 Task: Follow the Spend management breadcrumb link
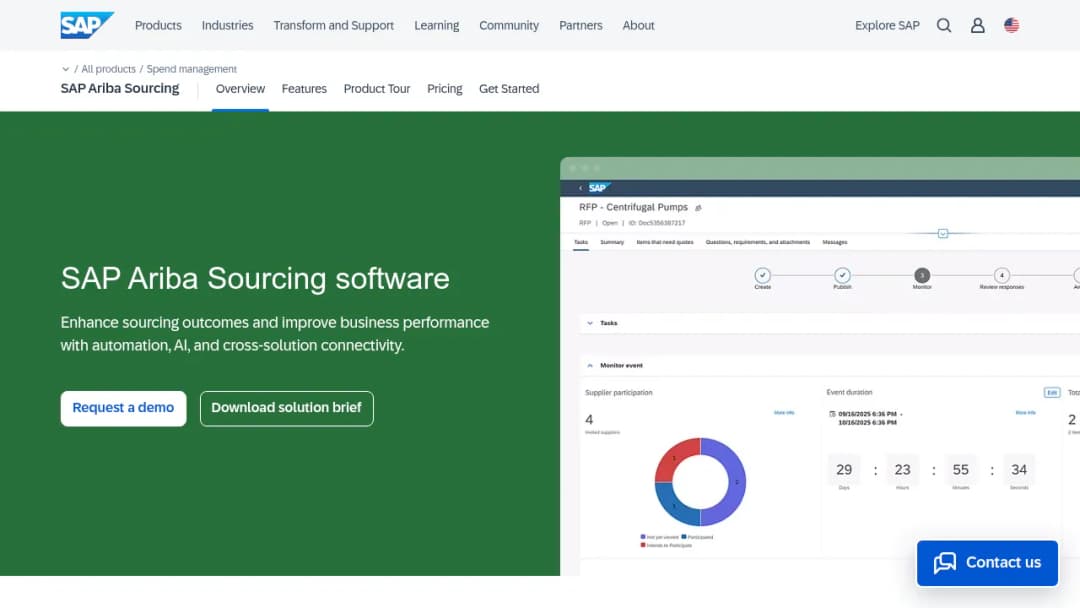pos(191,69)
